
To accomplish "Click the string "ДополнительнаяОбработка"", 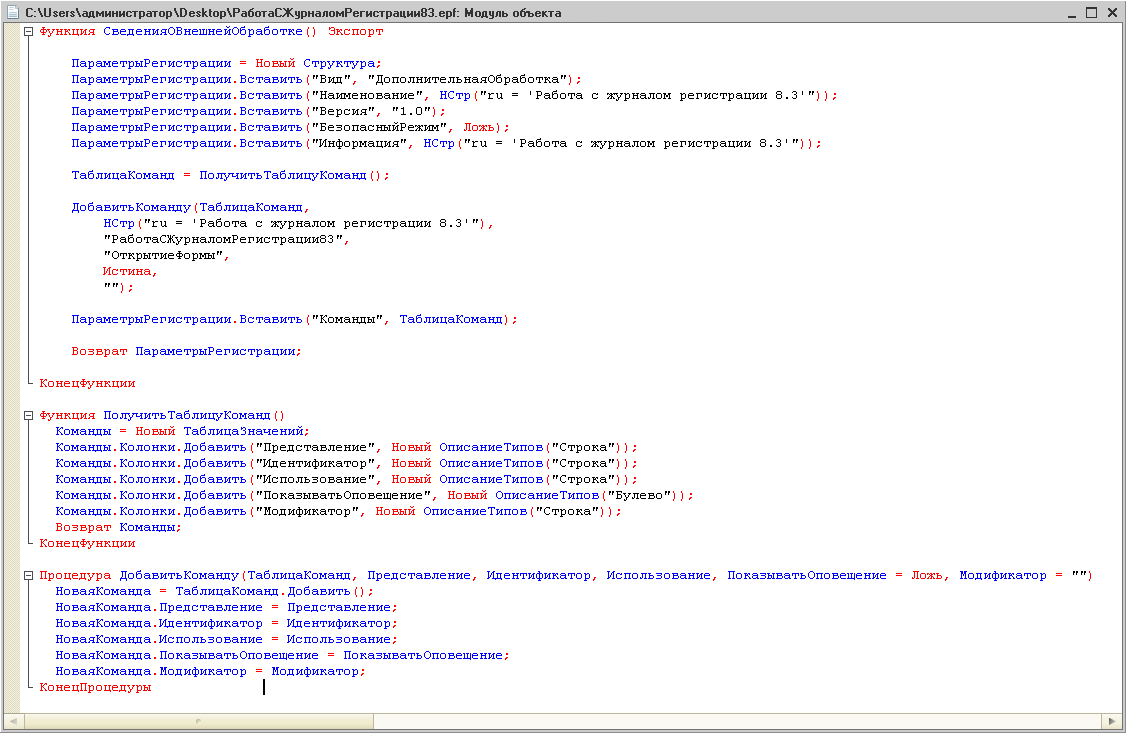I will 467,80.
